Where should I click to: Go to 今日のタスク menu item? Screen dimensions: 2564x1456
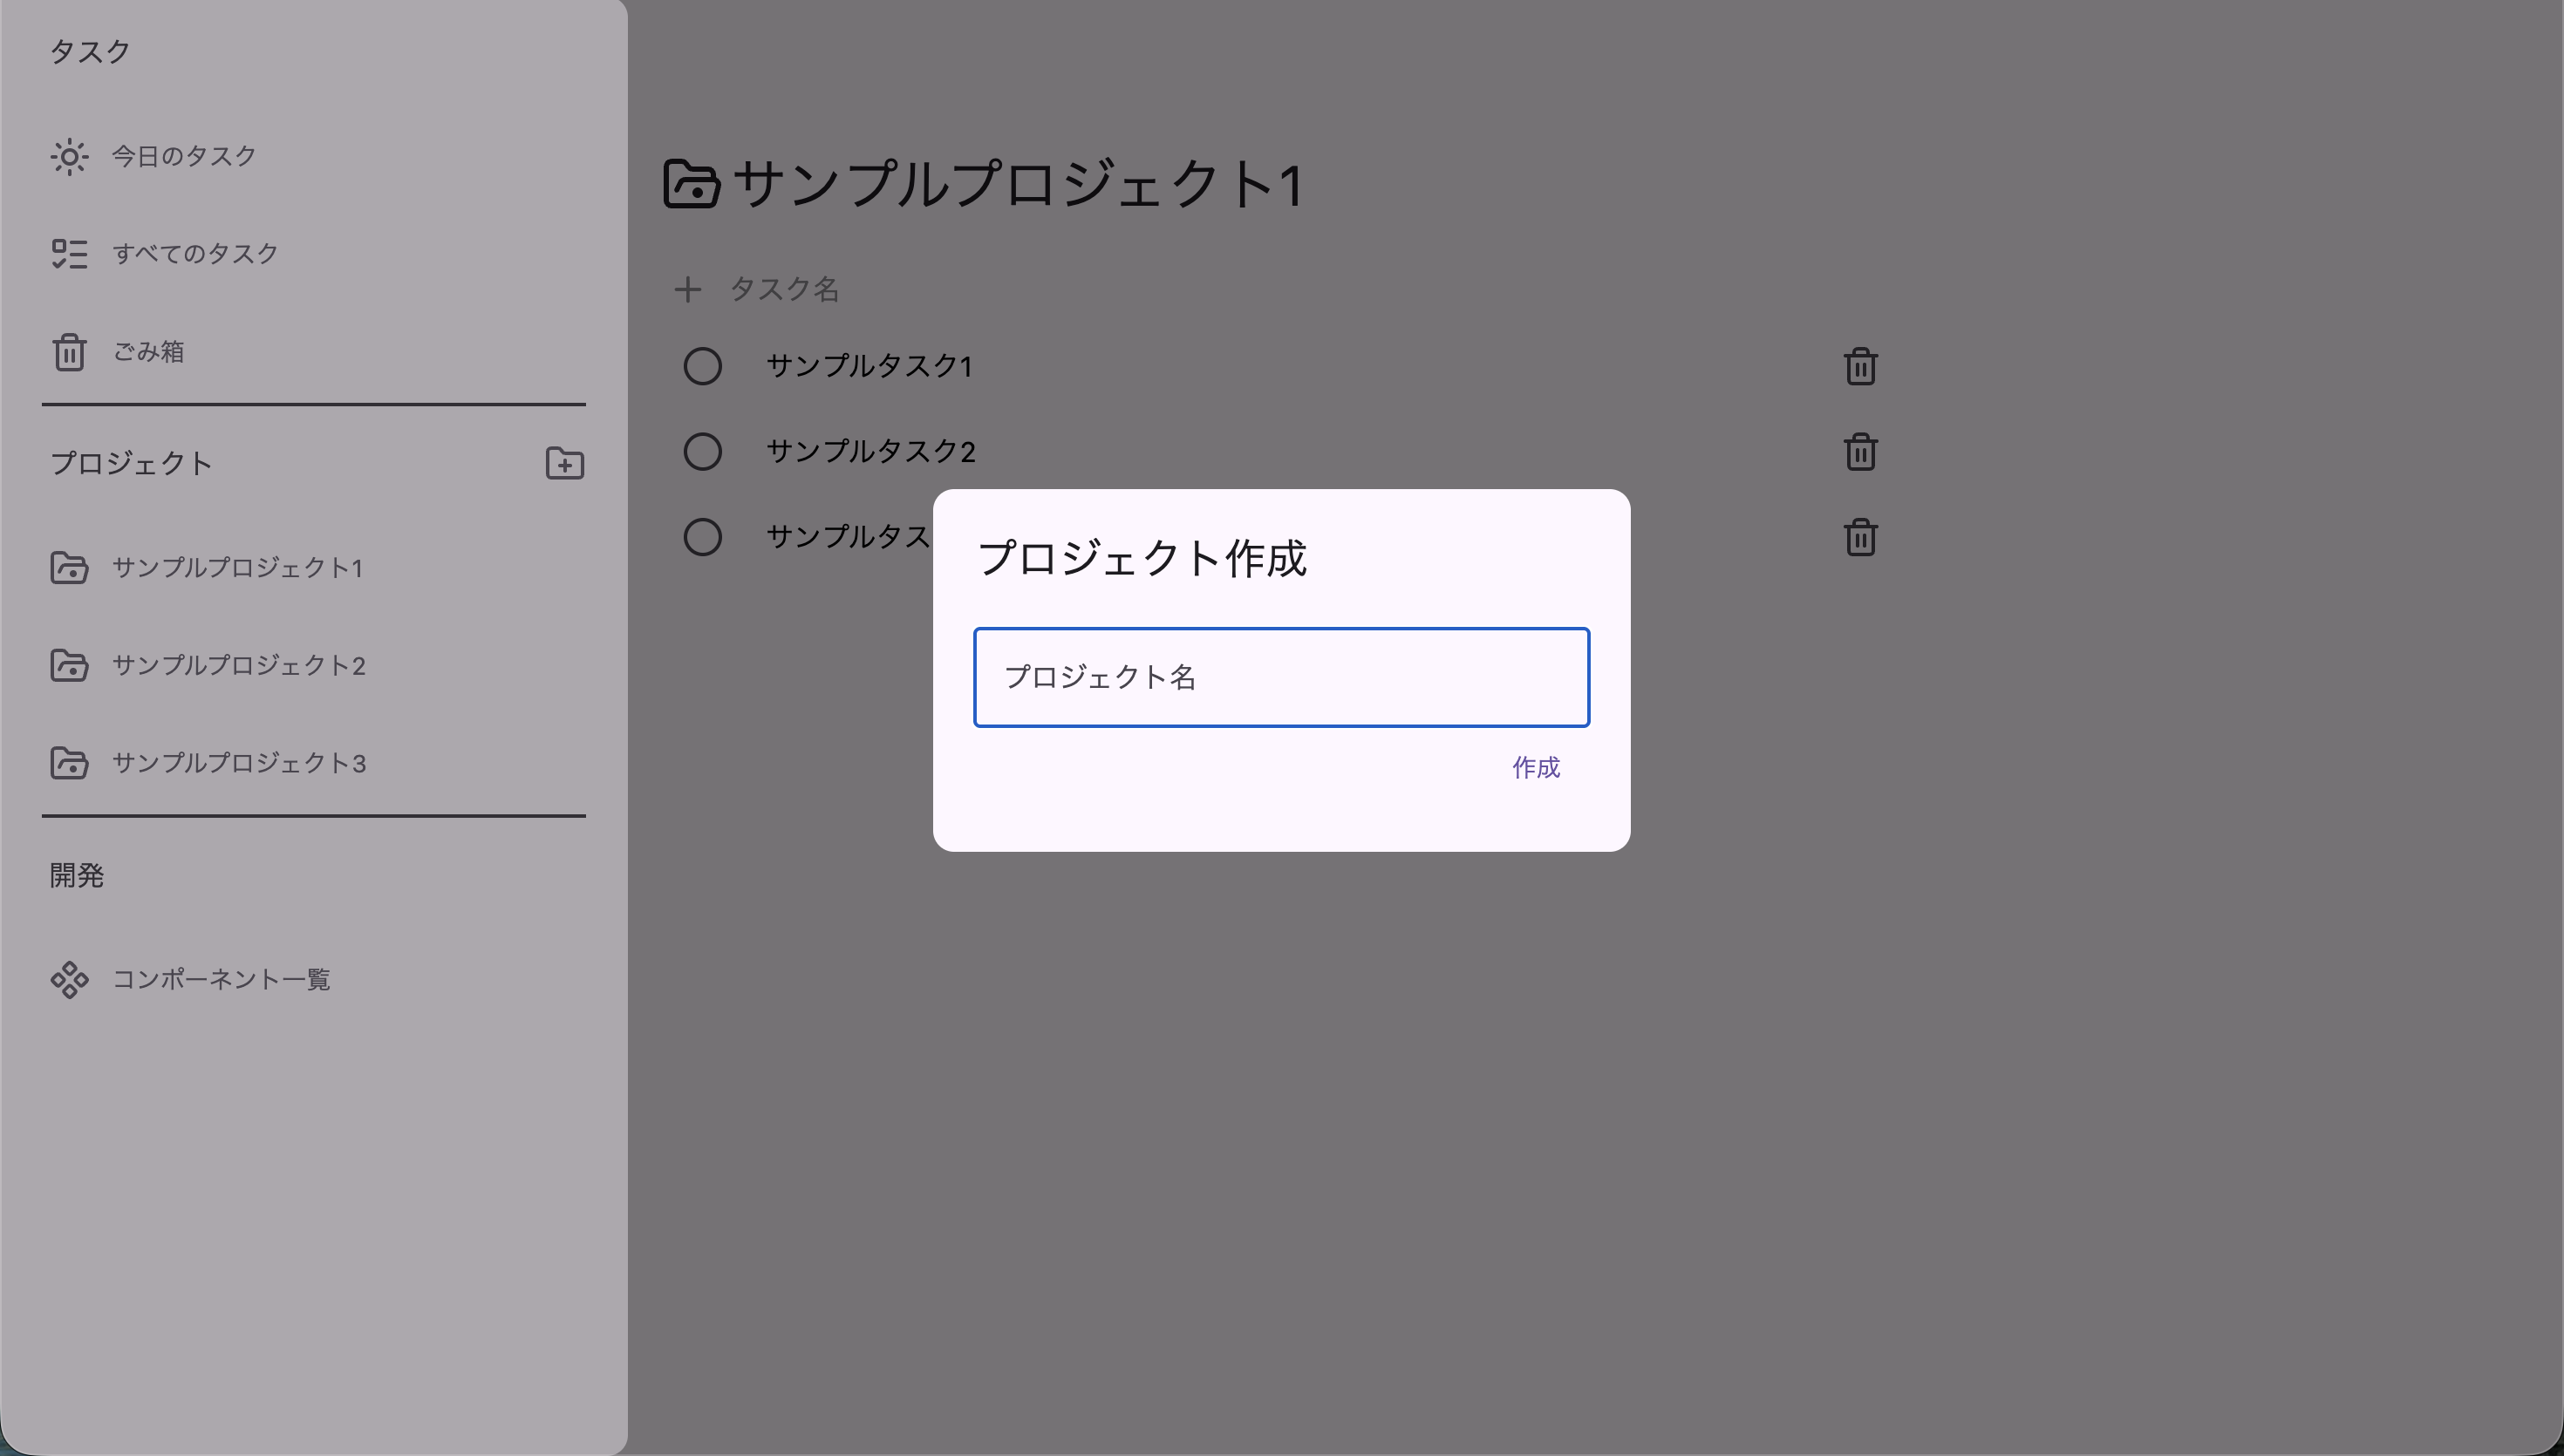tap(184, 157)
